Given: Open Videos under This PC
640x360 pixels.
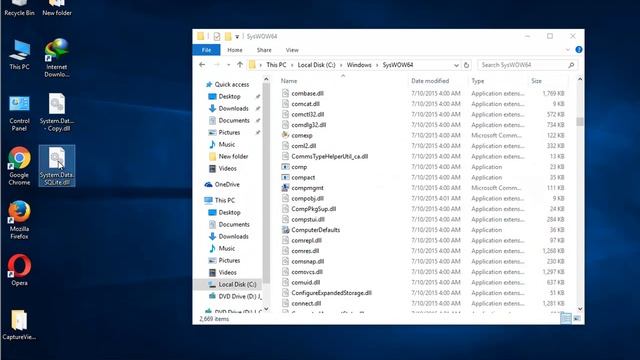Looking at the screenshot, I should (x=227, y=272).
